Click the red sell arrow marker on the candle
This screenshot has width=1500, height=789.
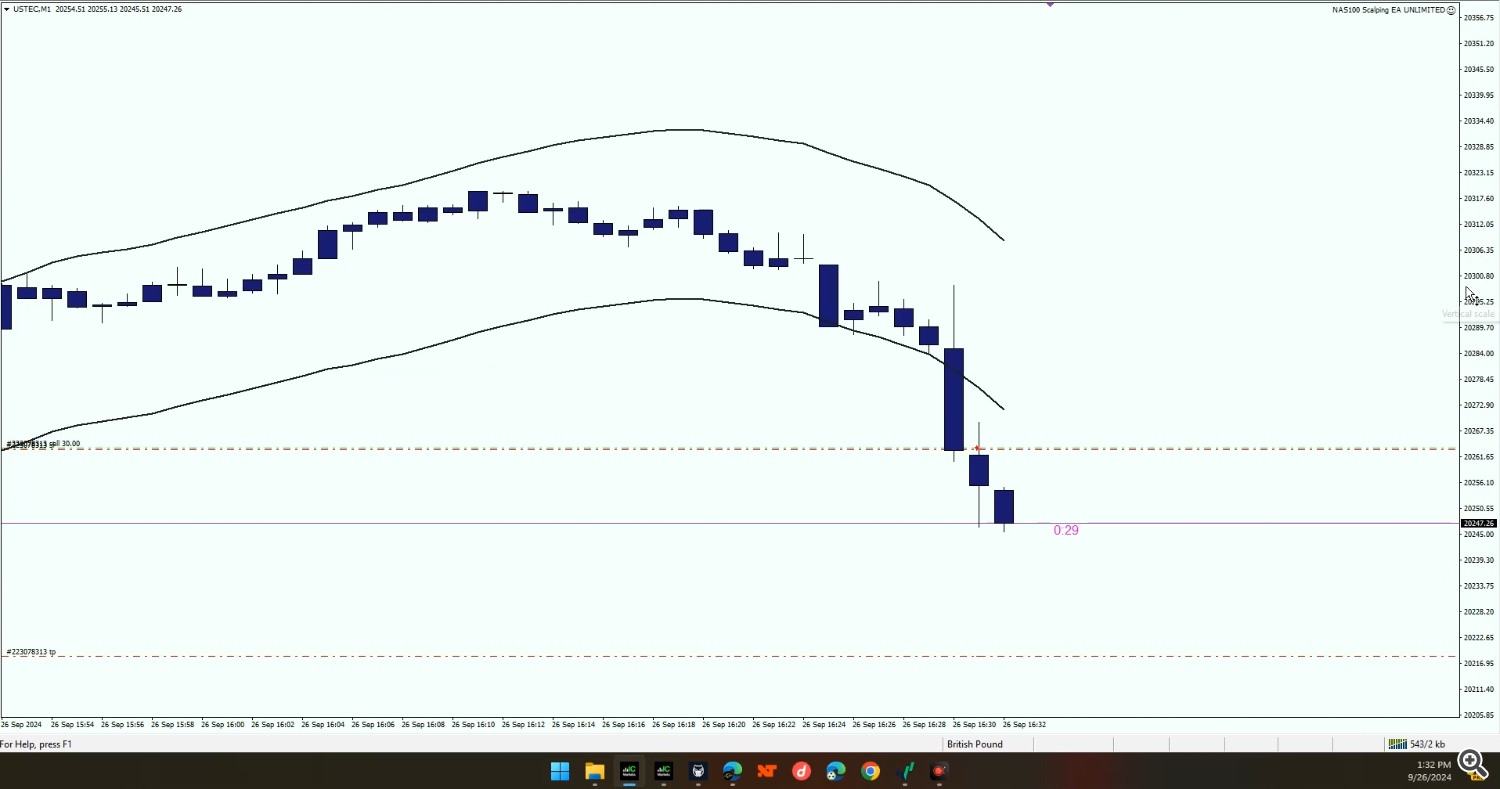pyautogui.click(x=977, y=449)
